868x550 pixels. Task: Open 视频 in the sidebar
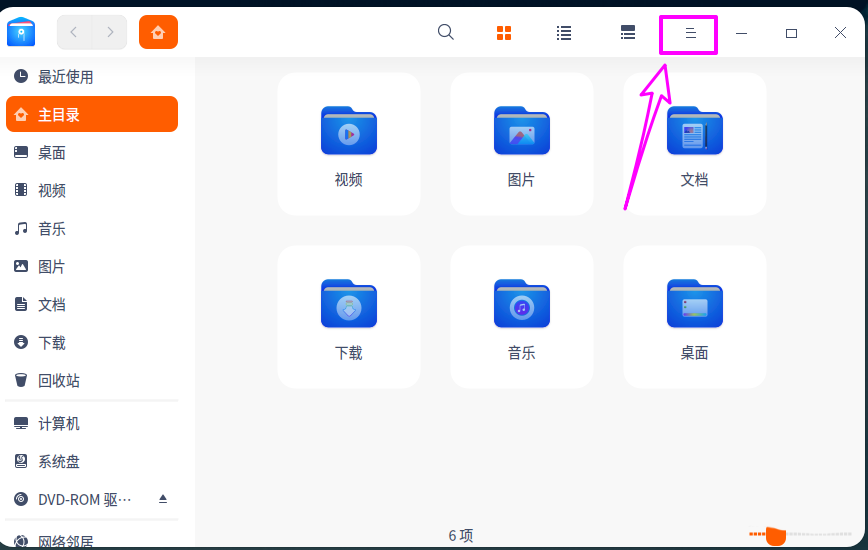tap(92, 190)
